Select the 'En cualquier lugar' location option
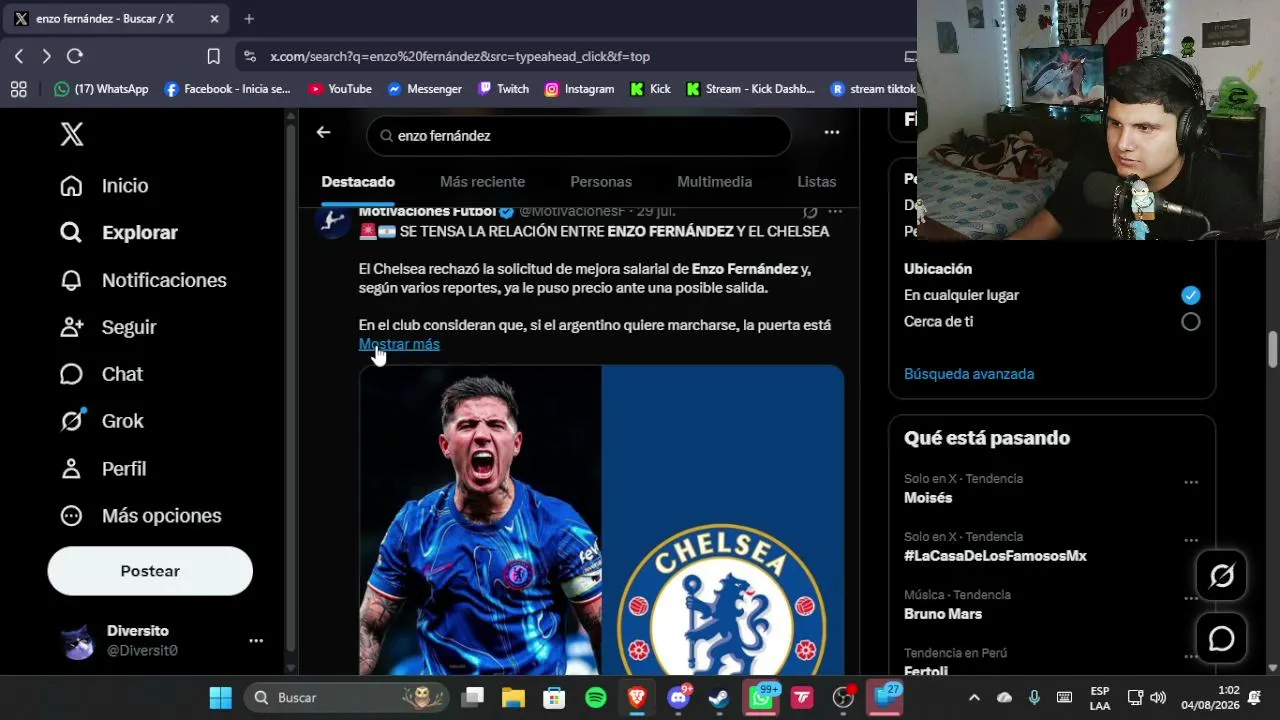Viewport: 1280px width, 720px height. (1190, 295)
